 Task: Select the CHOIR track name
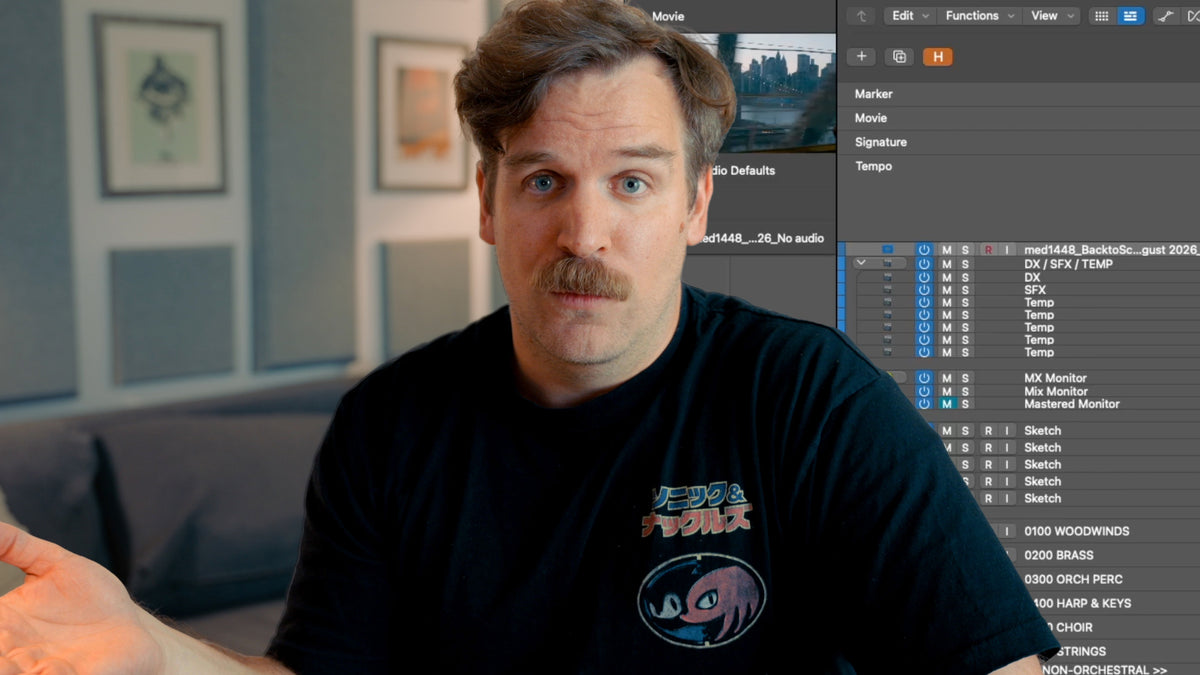tap(1072, 627)
